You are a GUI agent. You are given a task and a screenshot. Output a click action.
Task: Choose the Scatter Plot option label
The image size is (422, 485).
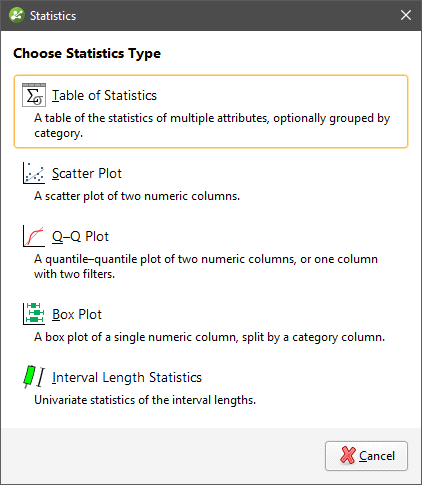pos(87,174)
